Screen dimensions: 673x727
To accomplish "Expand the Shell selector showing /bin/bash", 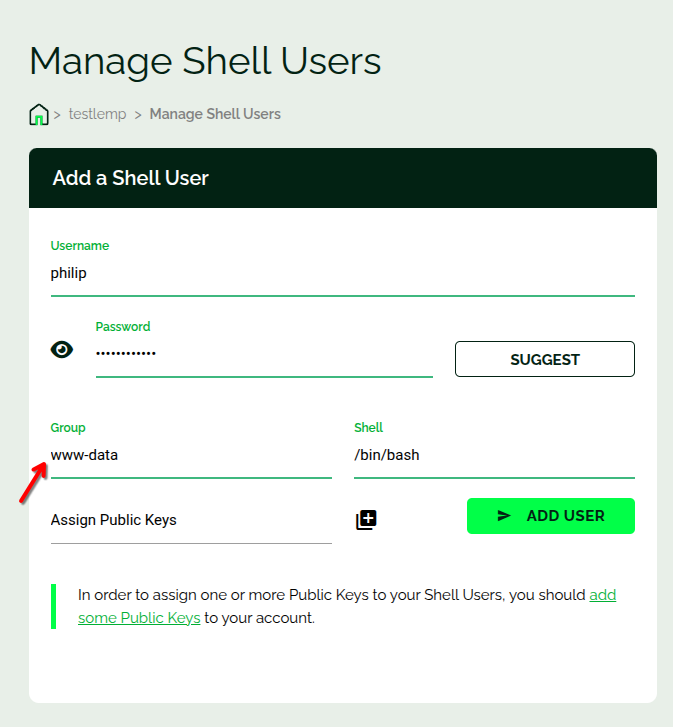I will pos(494,455).
